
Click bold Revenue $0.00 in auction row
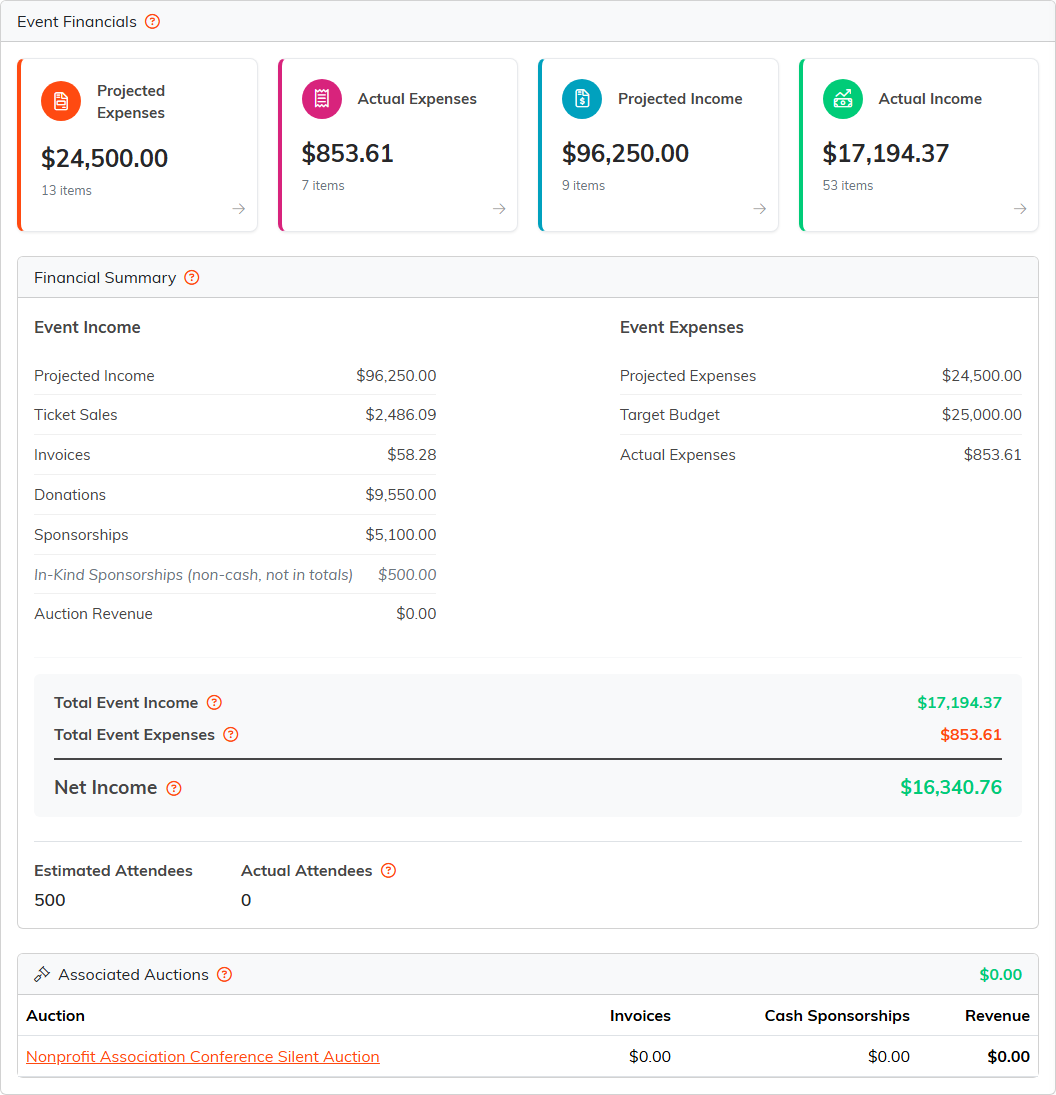pyautogui.click(x=1009, y=1057)
